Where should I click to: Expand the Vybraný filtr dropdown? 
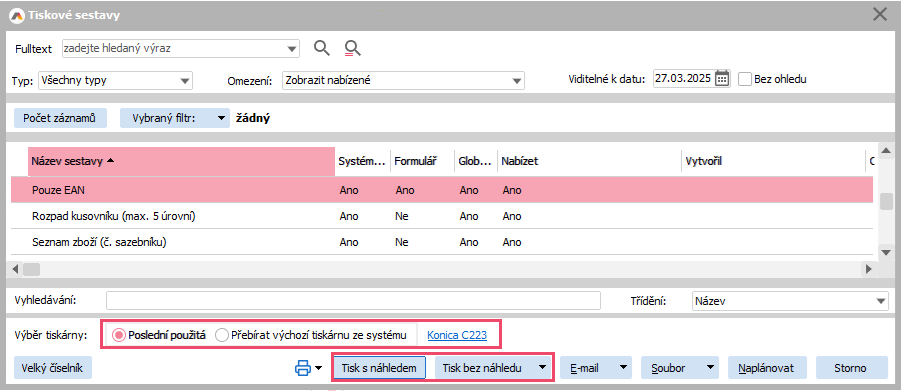click(x=221, y=118)
